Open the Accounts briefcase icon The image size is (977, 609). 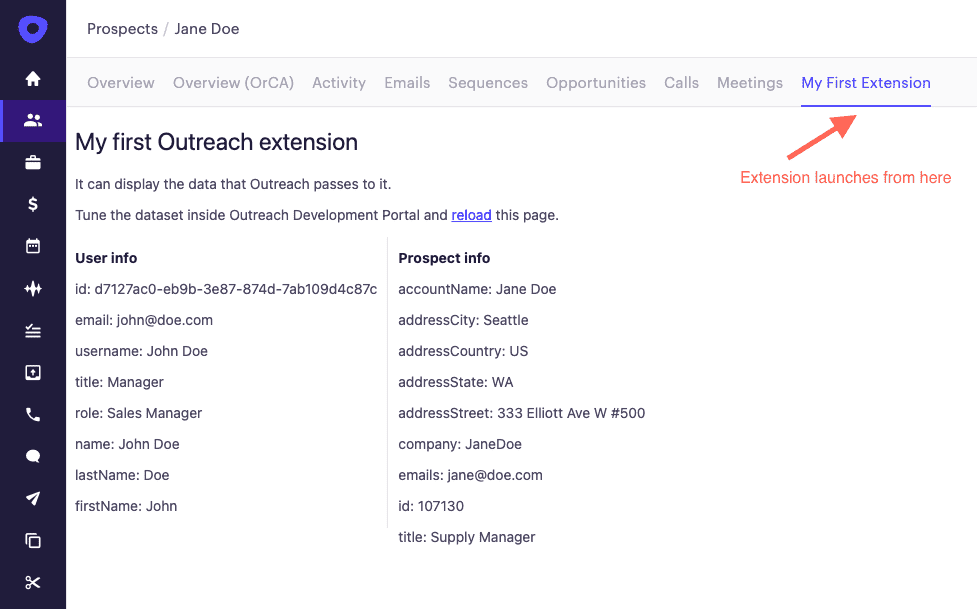(x=33, y=163)
